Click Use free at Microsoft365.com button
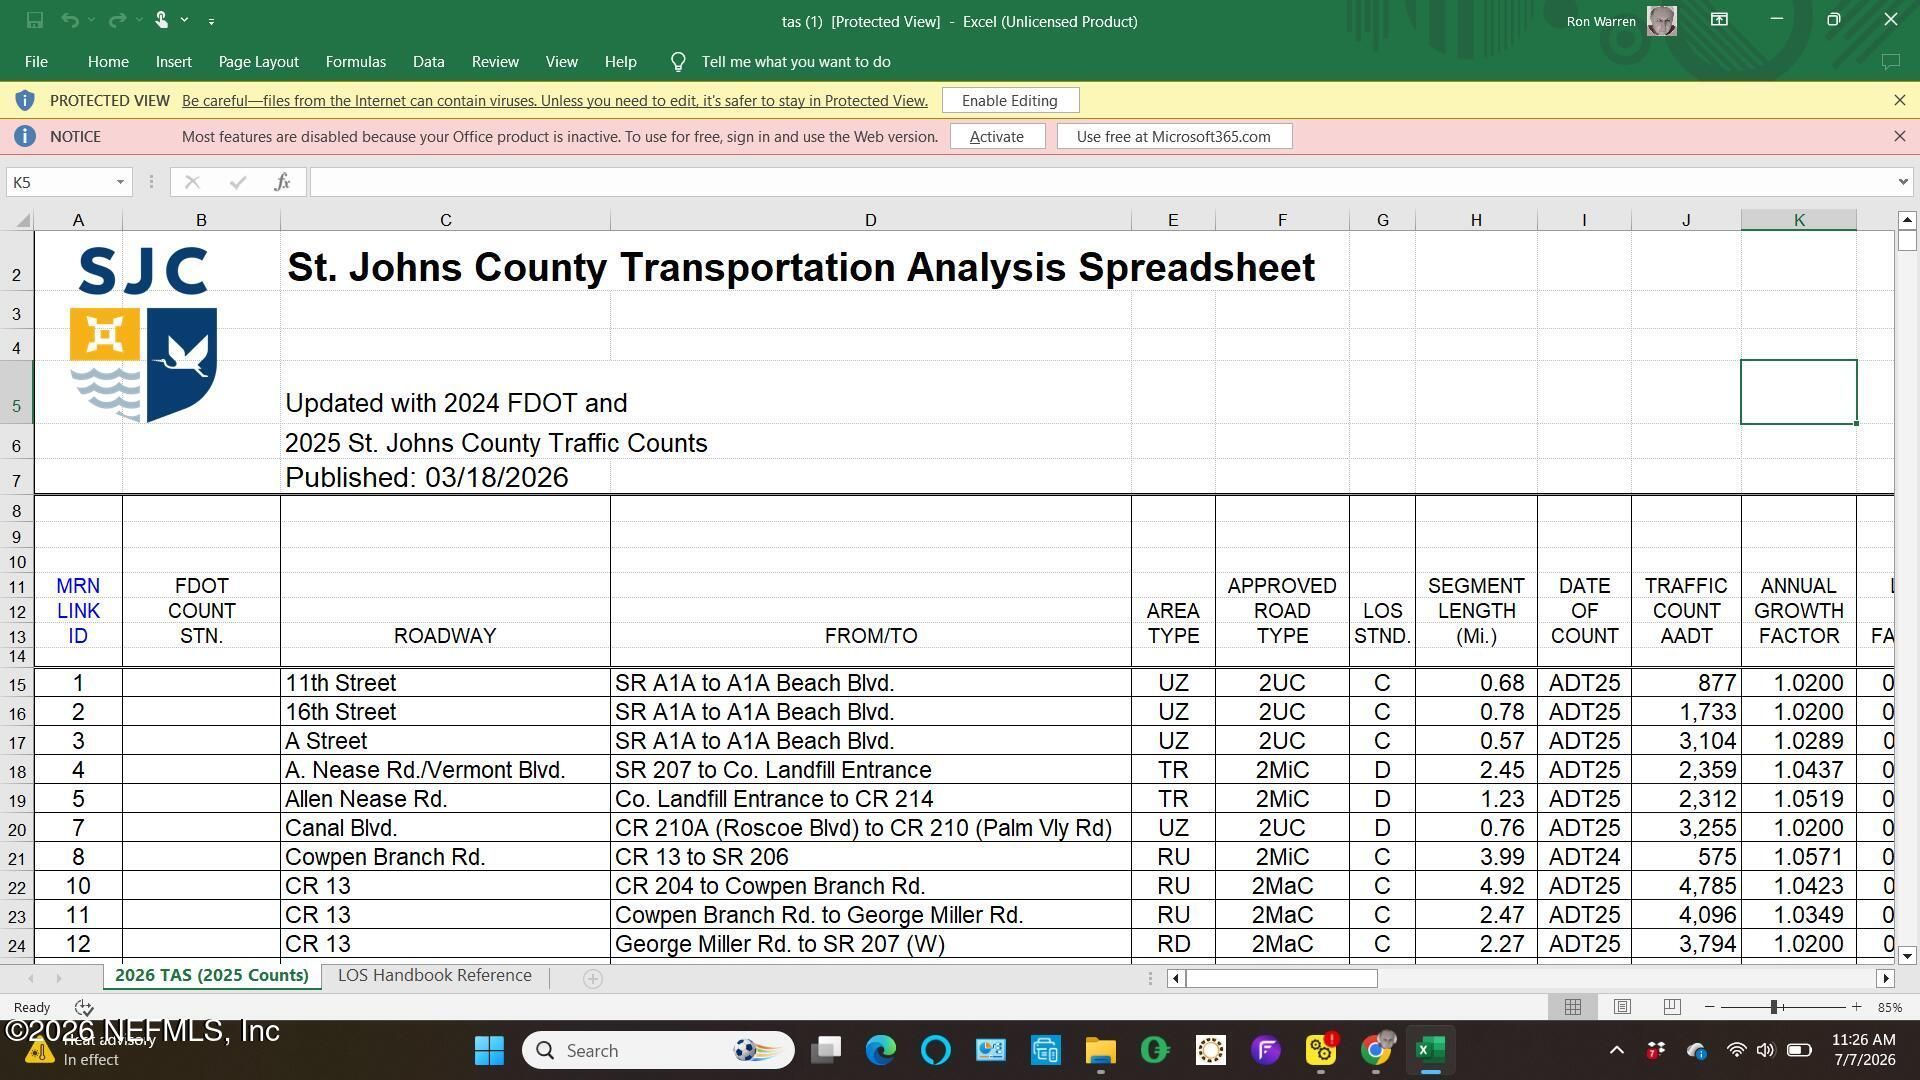The width and height of the screenshot is (1920, 1080). [x=1174, y=137]
